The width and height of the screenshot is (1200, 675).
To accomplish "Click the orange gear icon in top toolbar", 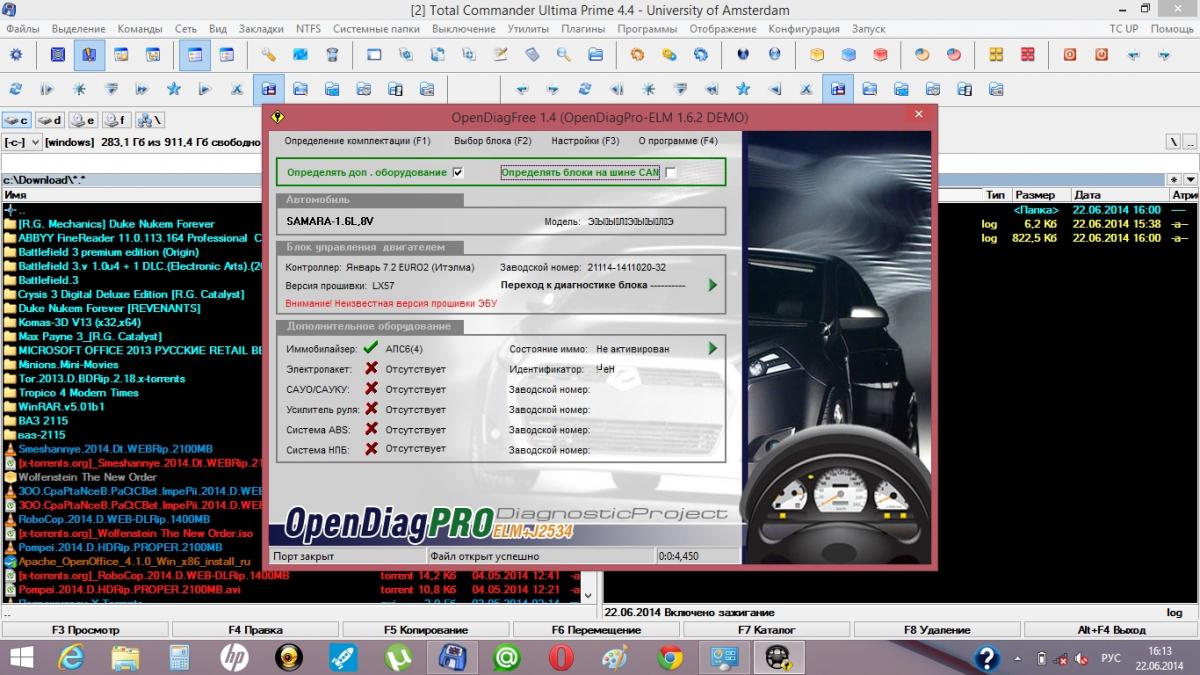I will (x=637, y=55).
